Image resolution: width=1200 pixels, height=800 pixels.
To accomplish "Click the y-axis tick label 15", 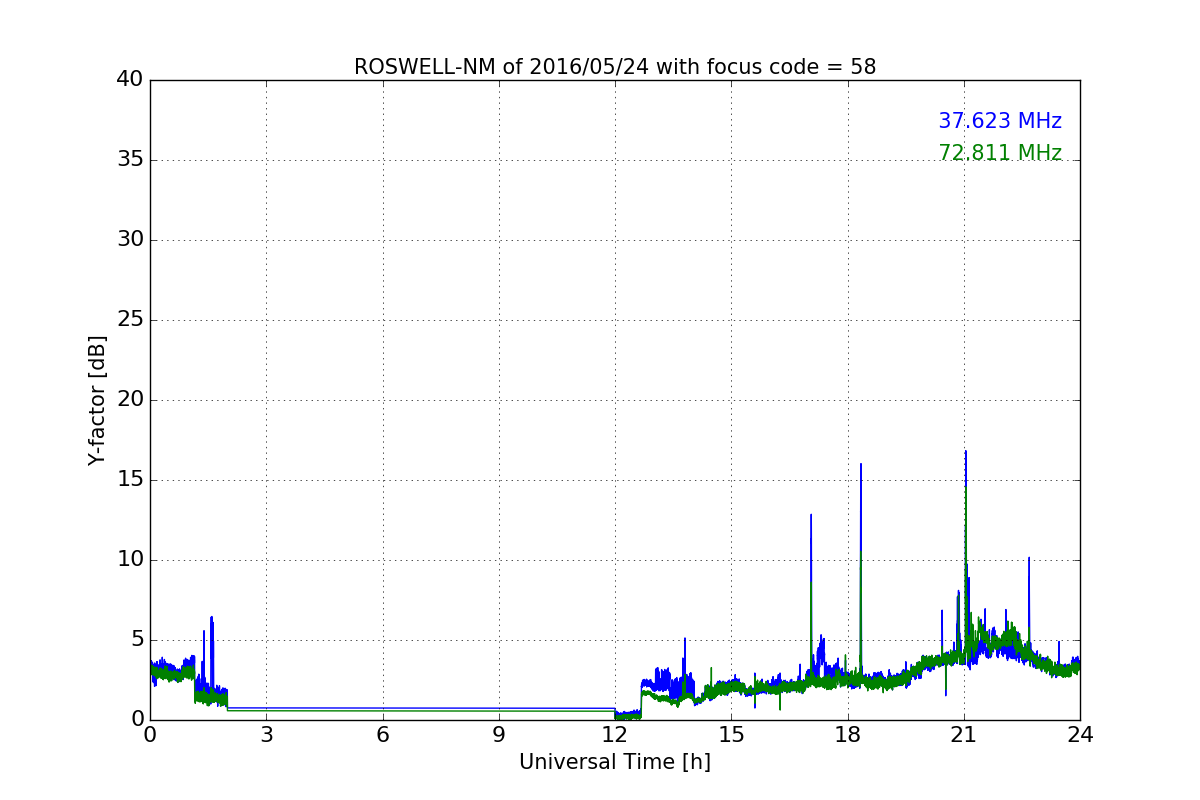I will pyautogui.click(x=130, y=480).
